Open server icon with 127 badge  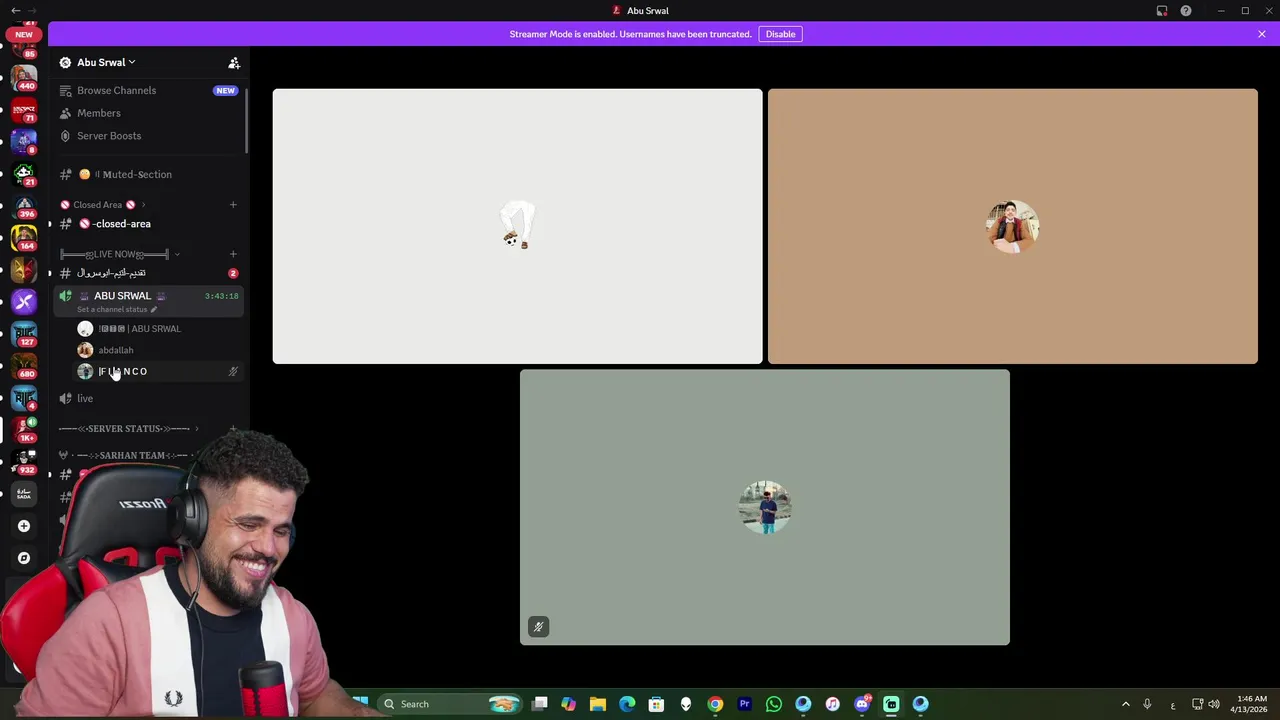click(24, 333)
